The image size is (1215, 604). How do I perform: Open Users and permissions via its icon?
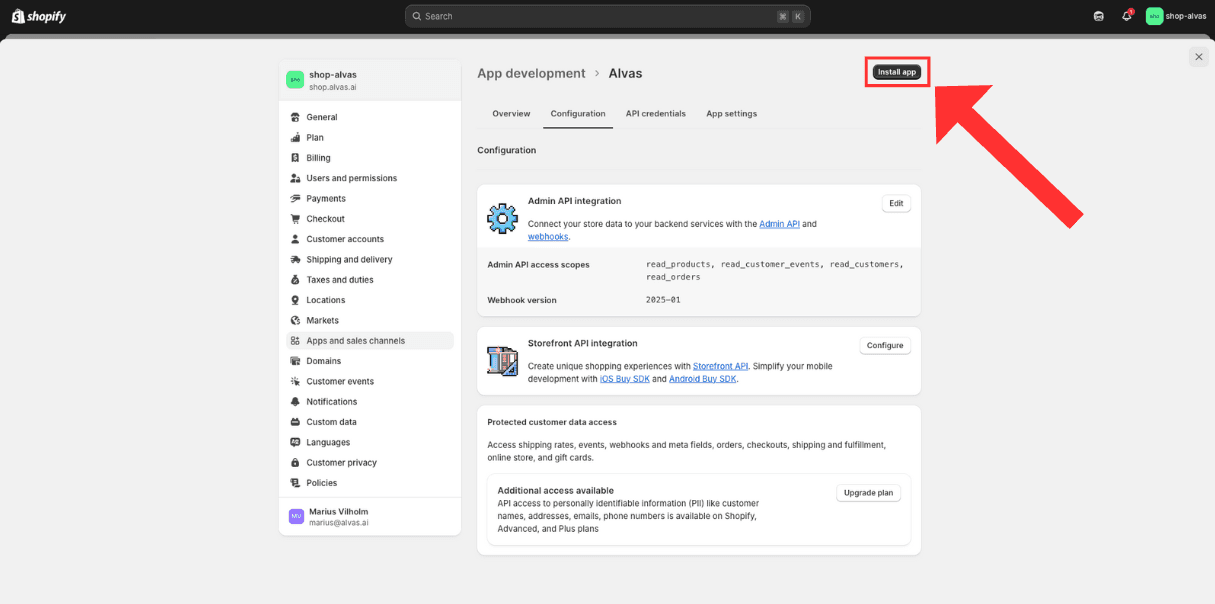(295, 178)
